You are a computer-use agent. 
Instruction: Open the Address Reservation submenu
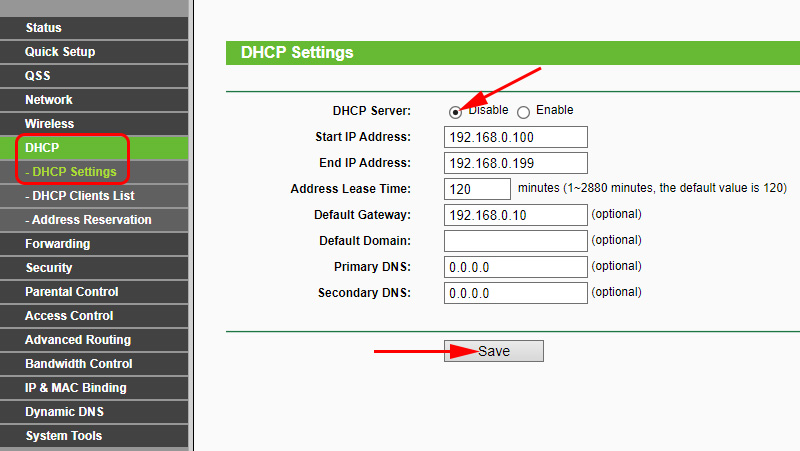pos(91,220)
